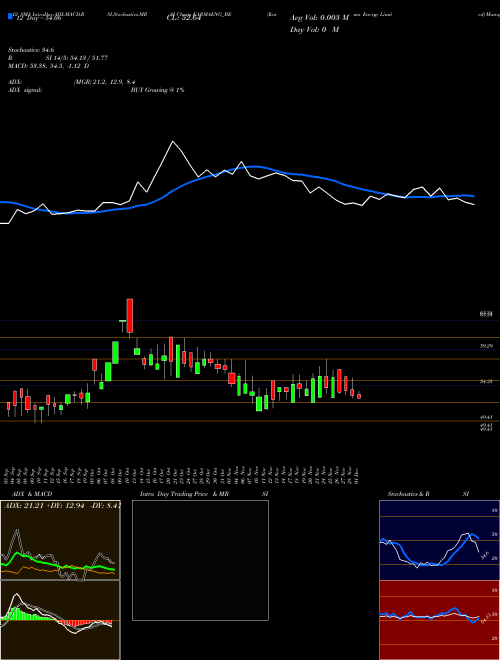Image resolution: width=500 pixels, height=660 pixels.
Task: Click the 'ADX: 21.21 +DY: 12.94 -DY: 8.41' header
Action: click(x=62, y=505)
